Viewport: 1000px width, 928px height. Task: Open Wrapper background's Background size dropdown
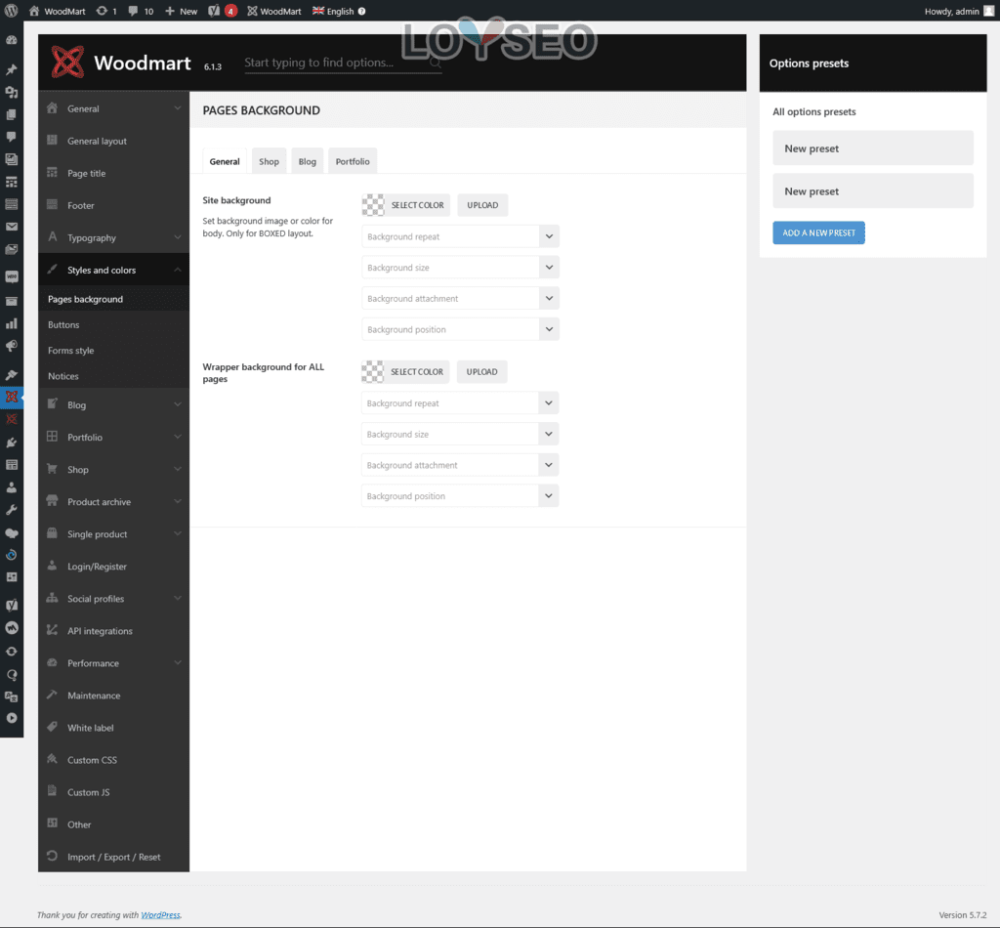(x=460, y=434)
